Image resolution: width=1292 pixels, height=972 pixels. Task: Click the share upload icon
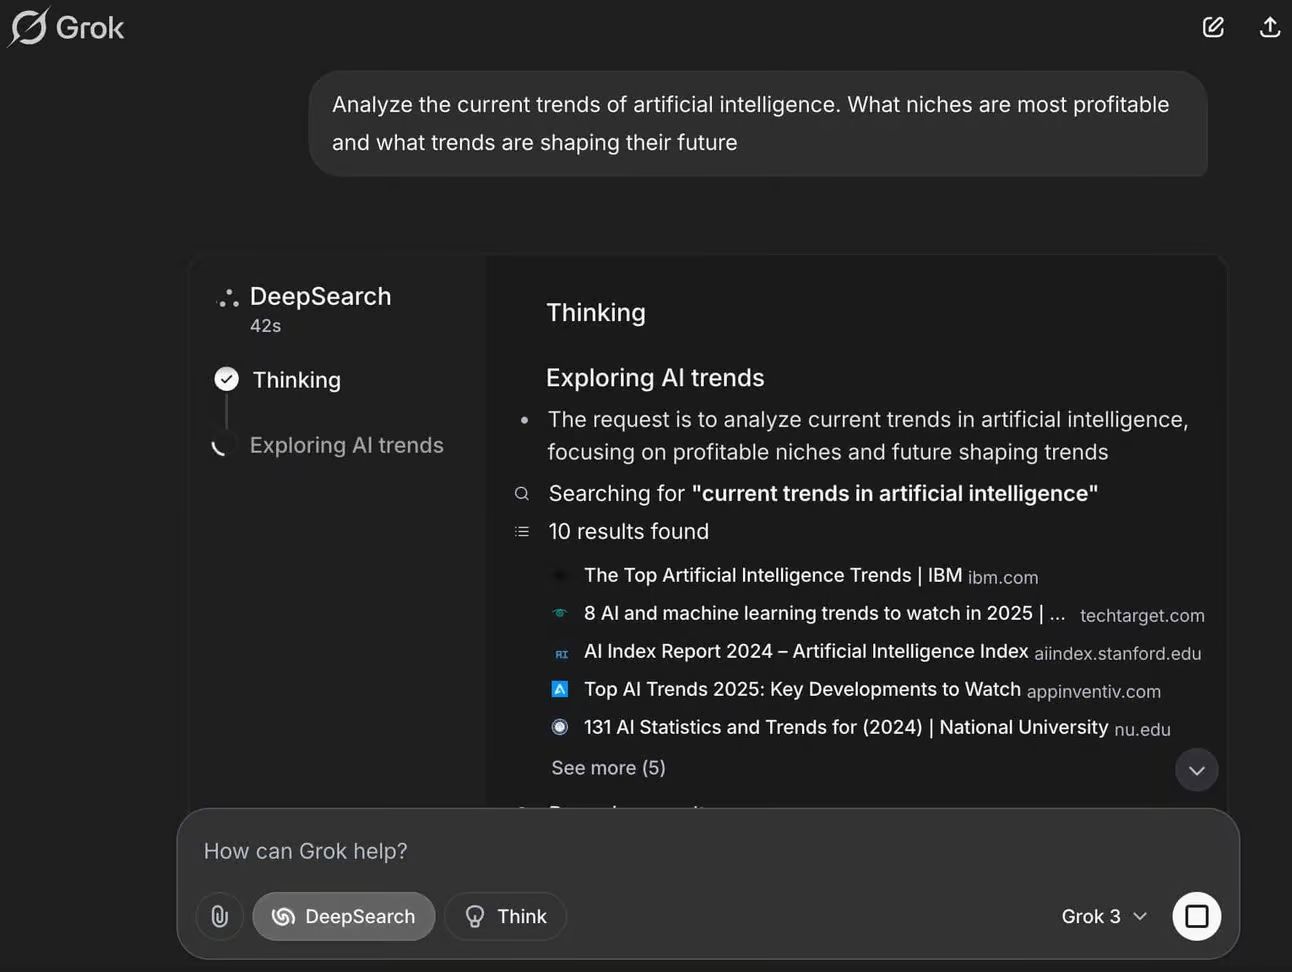tap(1269, 27)
